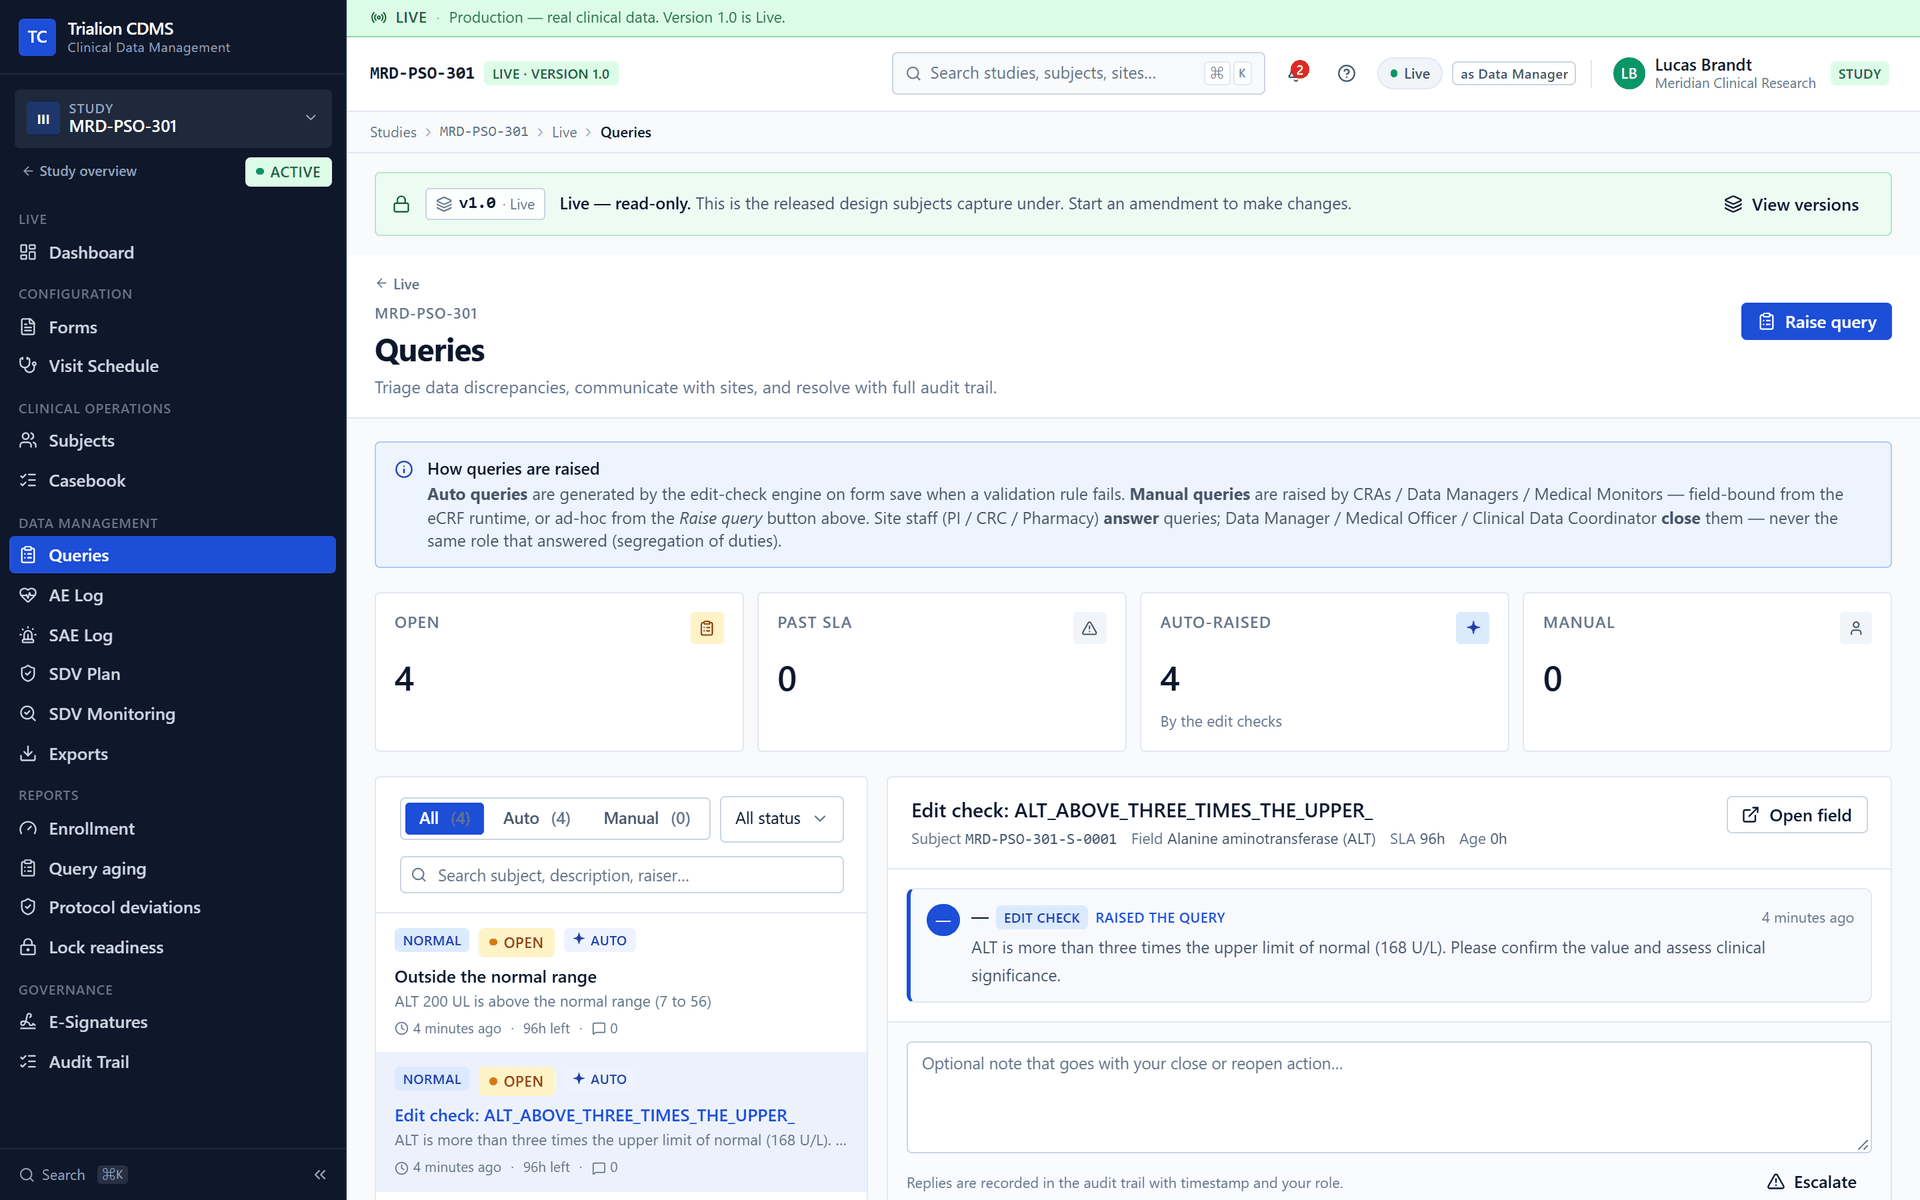Screen dimensions: 1920x1200
Task: Expand the MRD-PSO-301 study selector
Action: (172, 118)
